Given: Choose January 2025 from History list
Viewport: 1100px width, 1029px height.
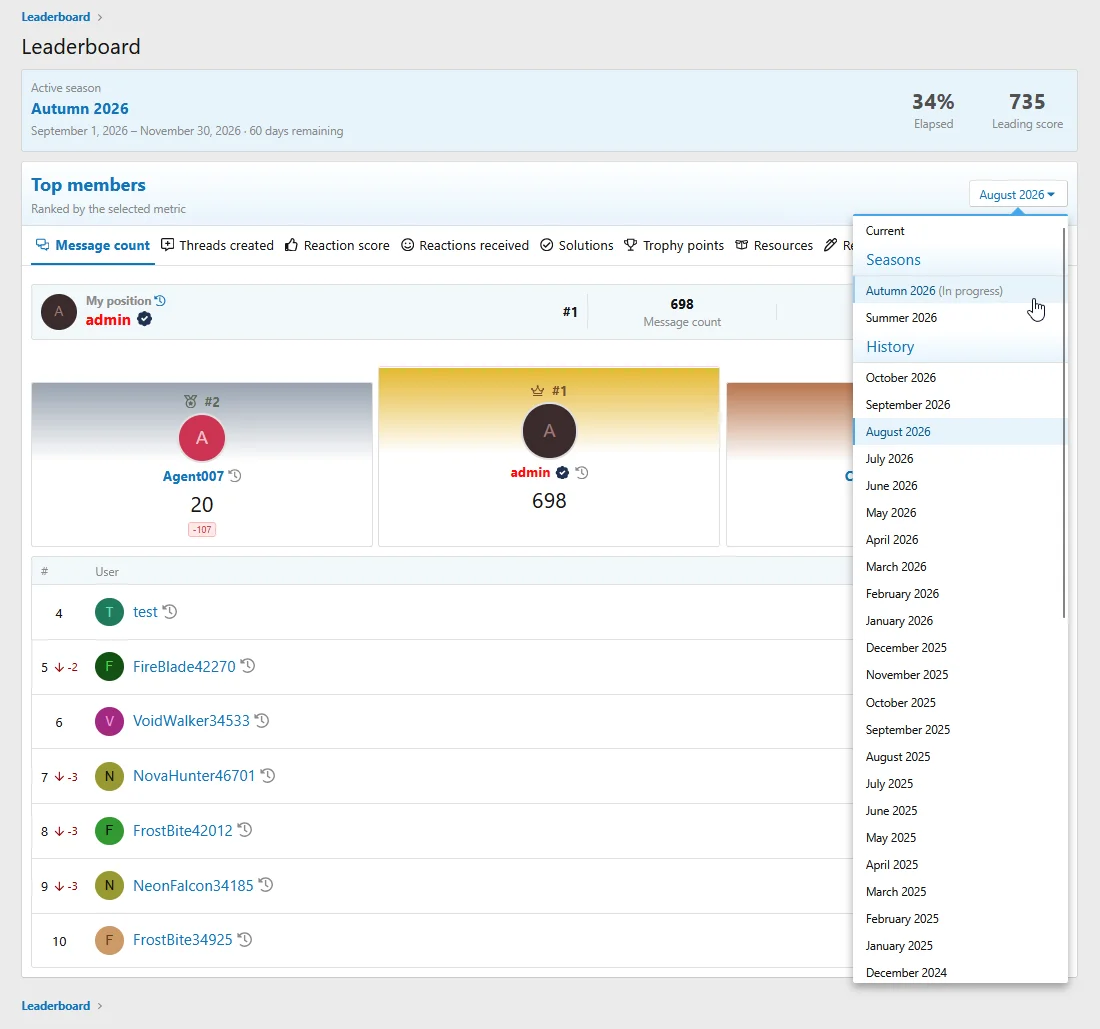Looking at the screenshot, I should 958,946.
